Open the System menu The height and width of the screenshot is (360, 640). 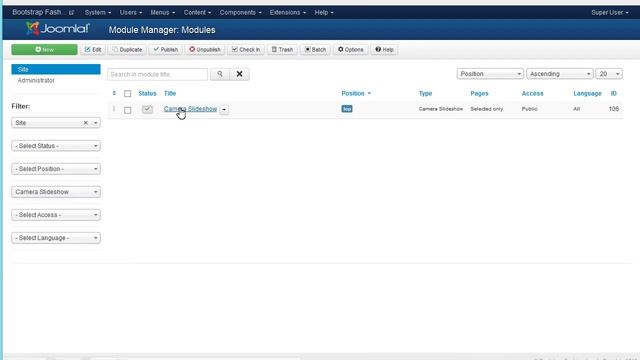coord(98,13)
